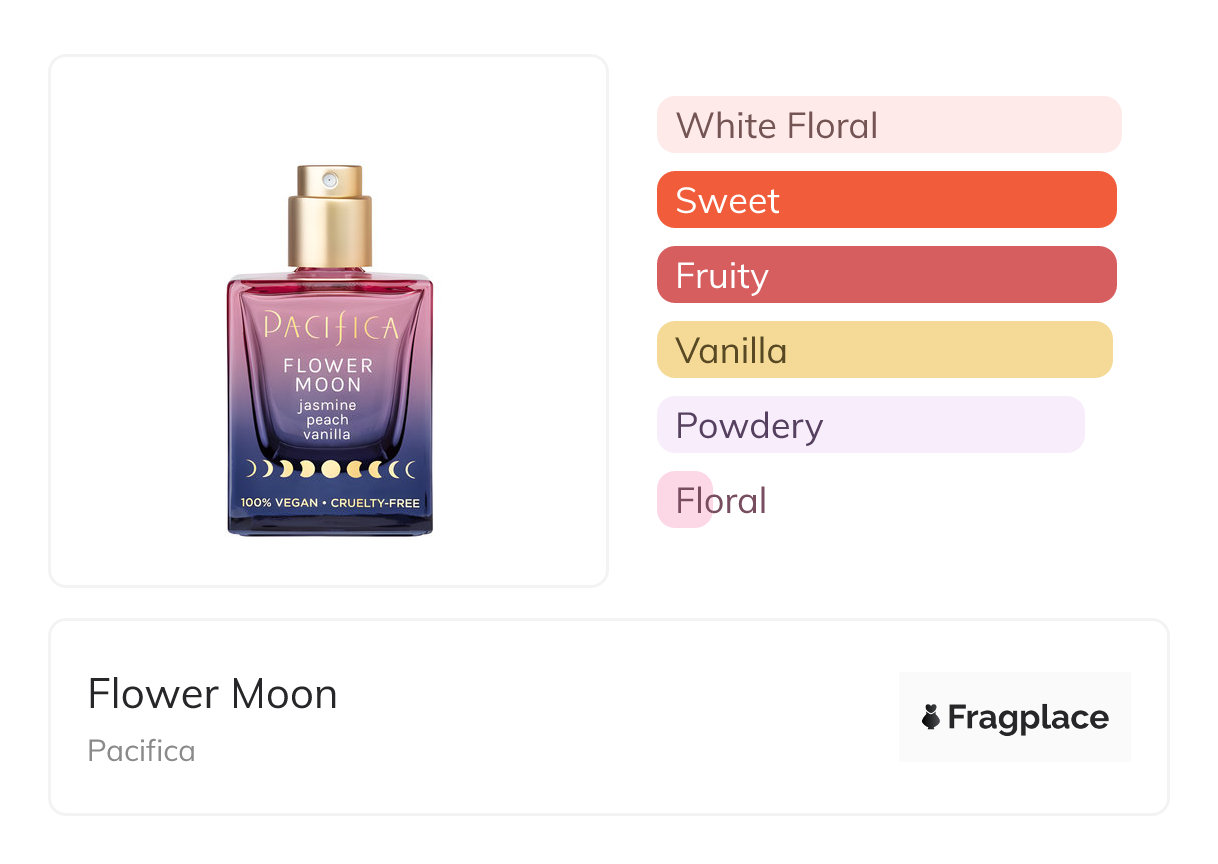This screenshot has width=1218, height=864.
Task: Select the orange Sweet accord bar
Action: pyautogui.click(x=886, y=200)
